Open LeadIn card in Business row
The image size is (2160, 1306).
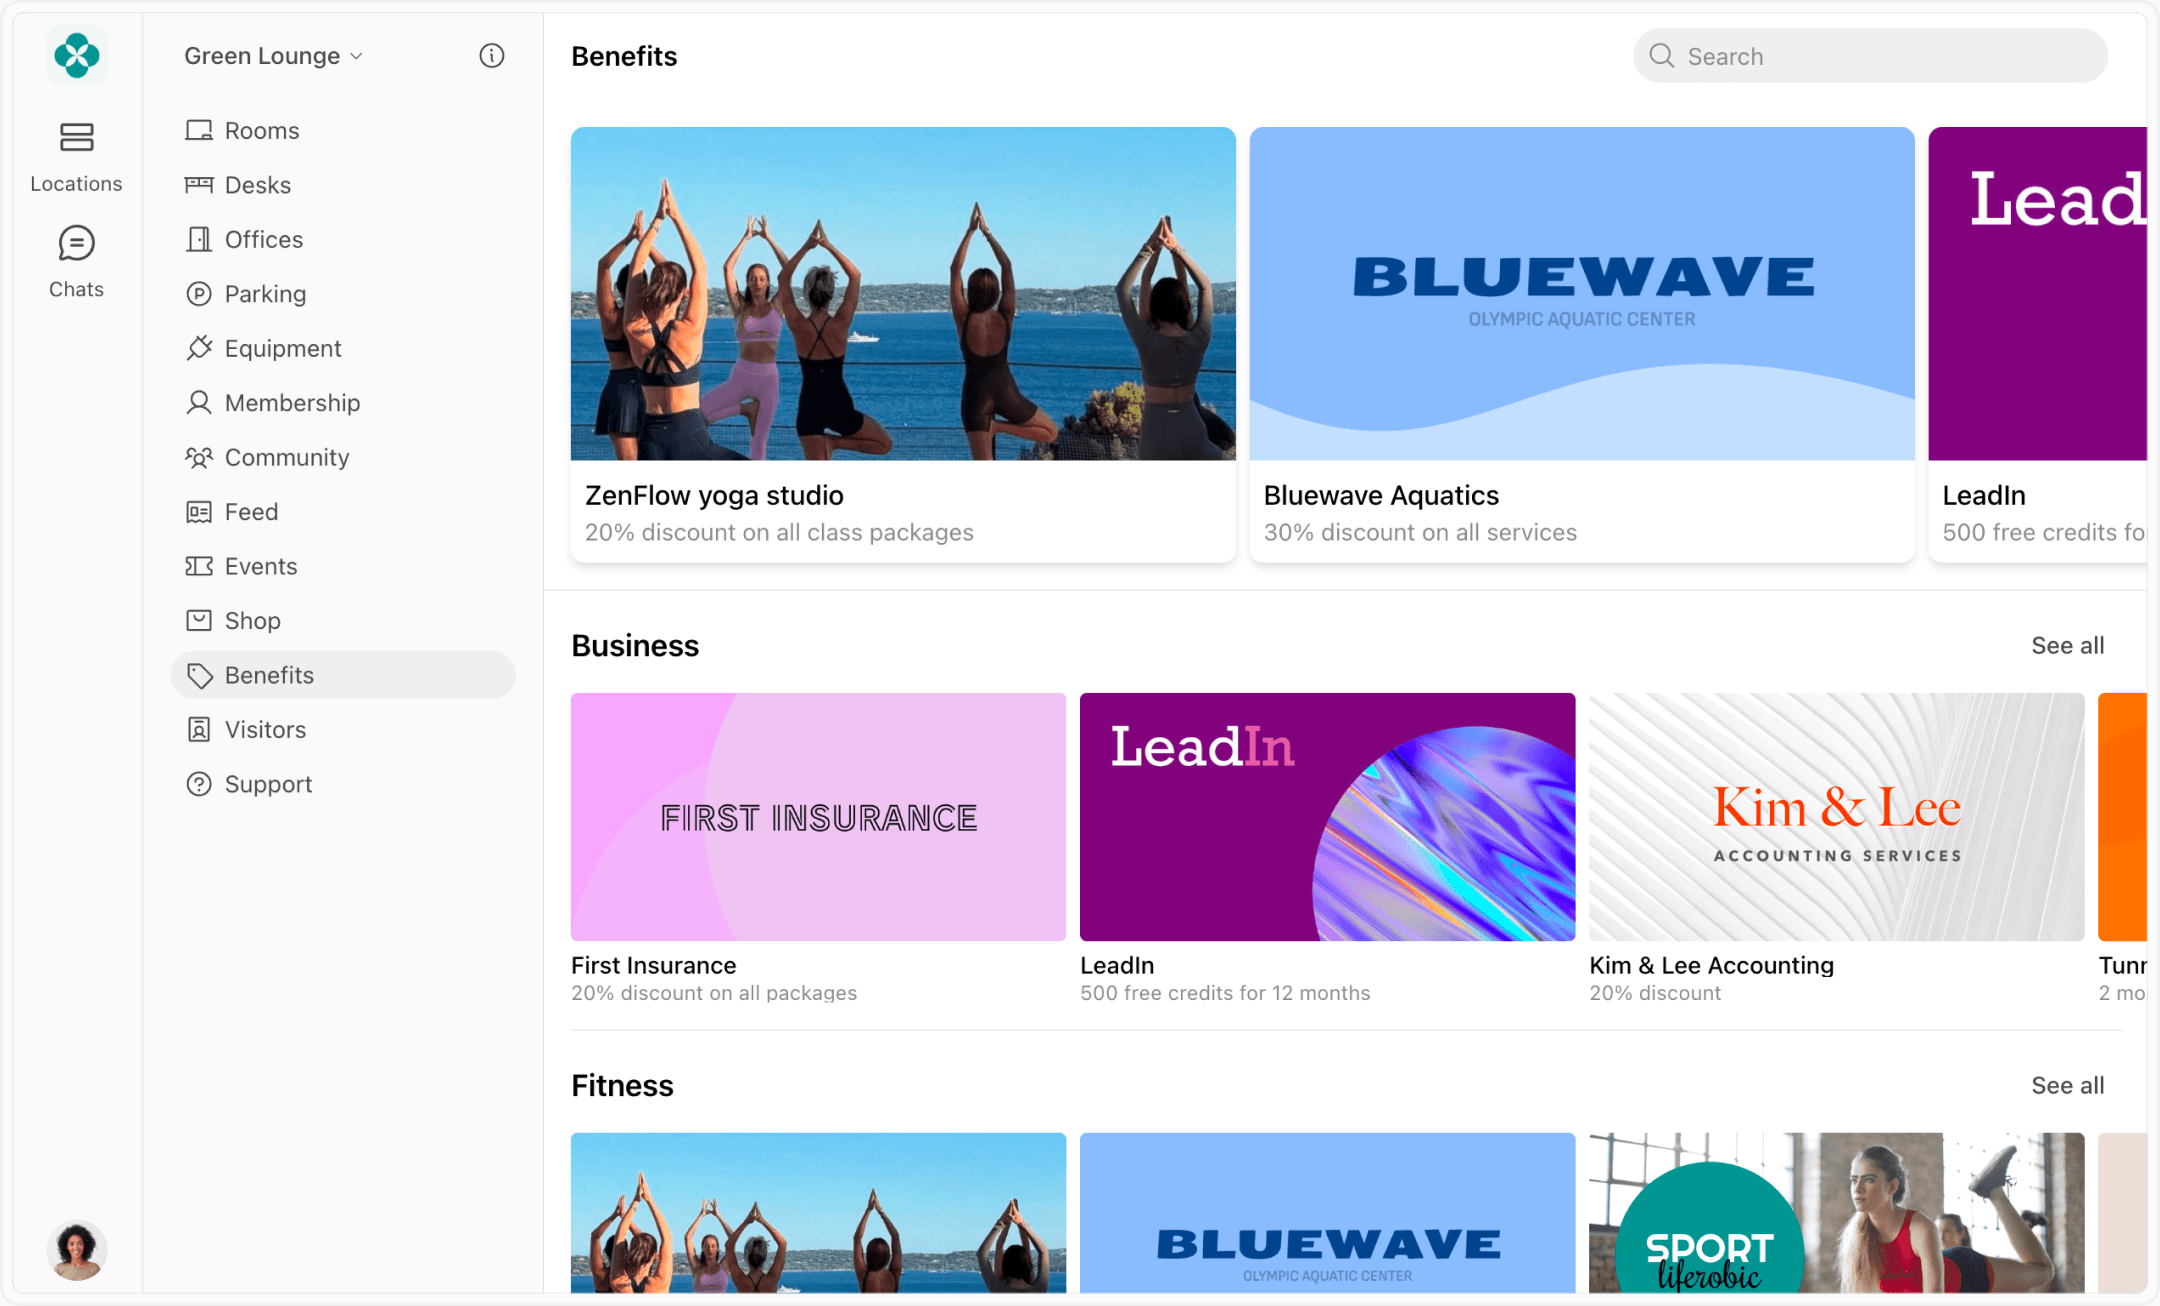point(1327,816)
